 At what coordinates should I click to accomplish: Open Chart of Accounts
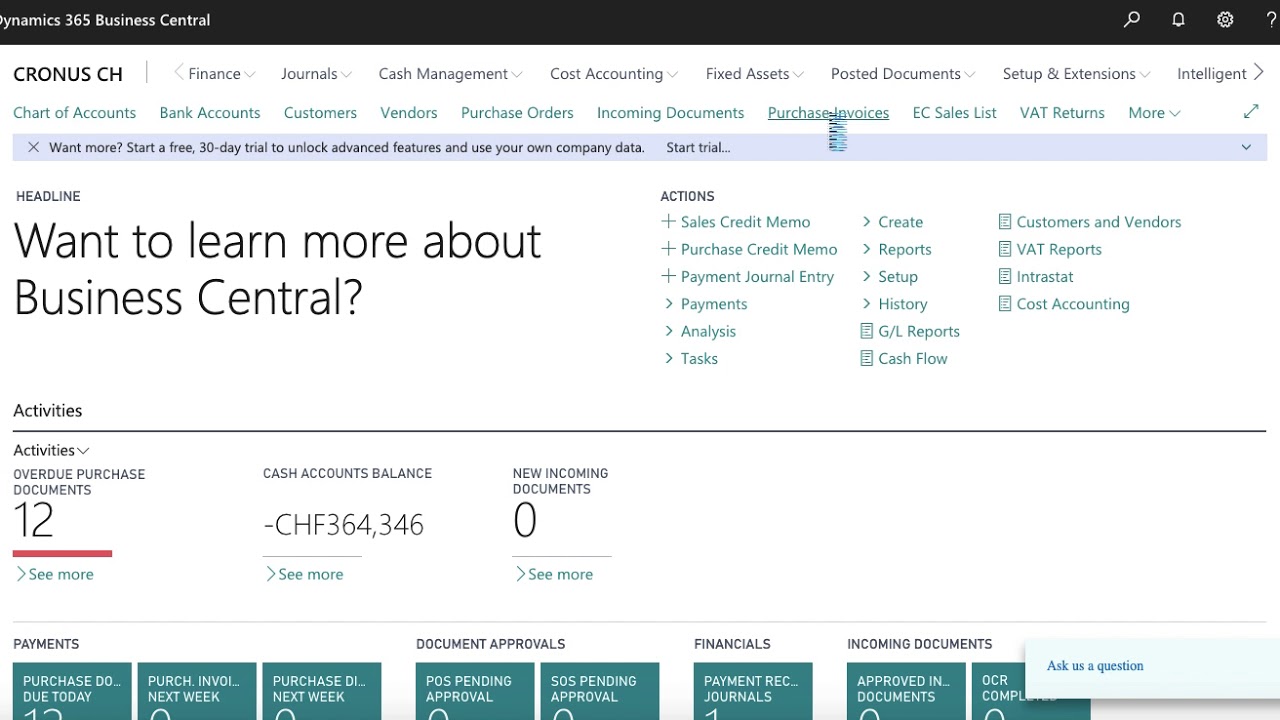tap(74, 113)
